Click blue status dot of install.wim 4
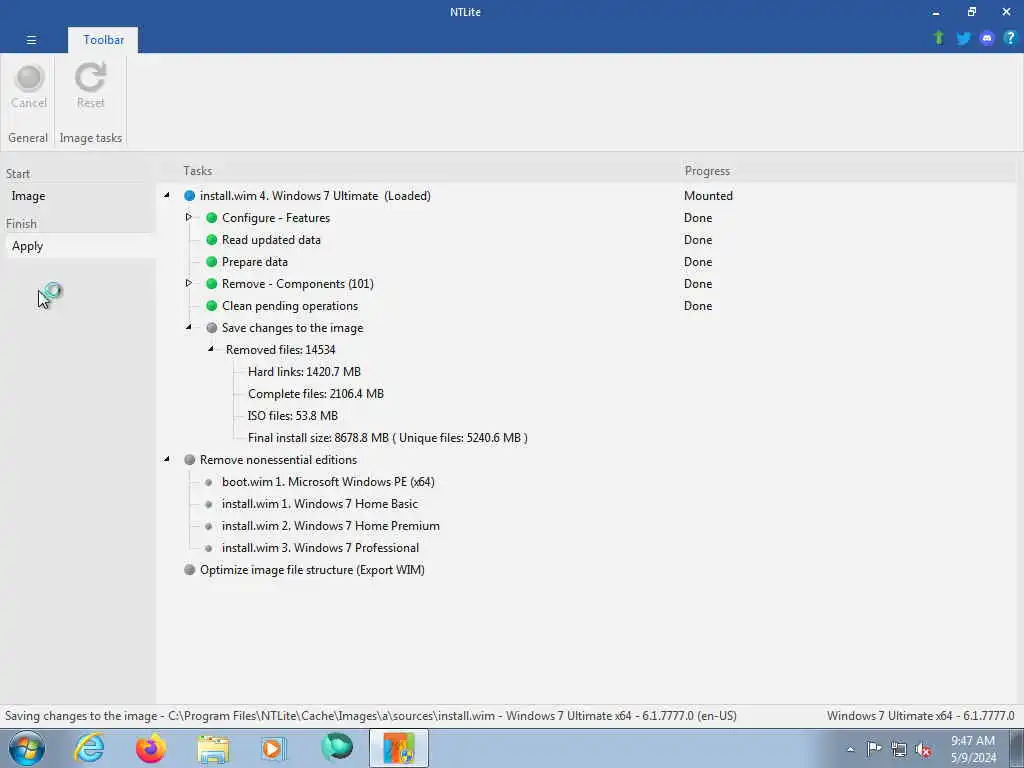This screenshot has width=1024, height=768. coord(189,195)
